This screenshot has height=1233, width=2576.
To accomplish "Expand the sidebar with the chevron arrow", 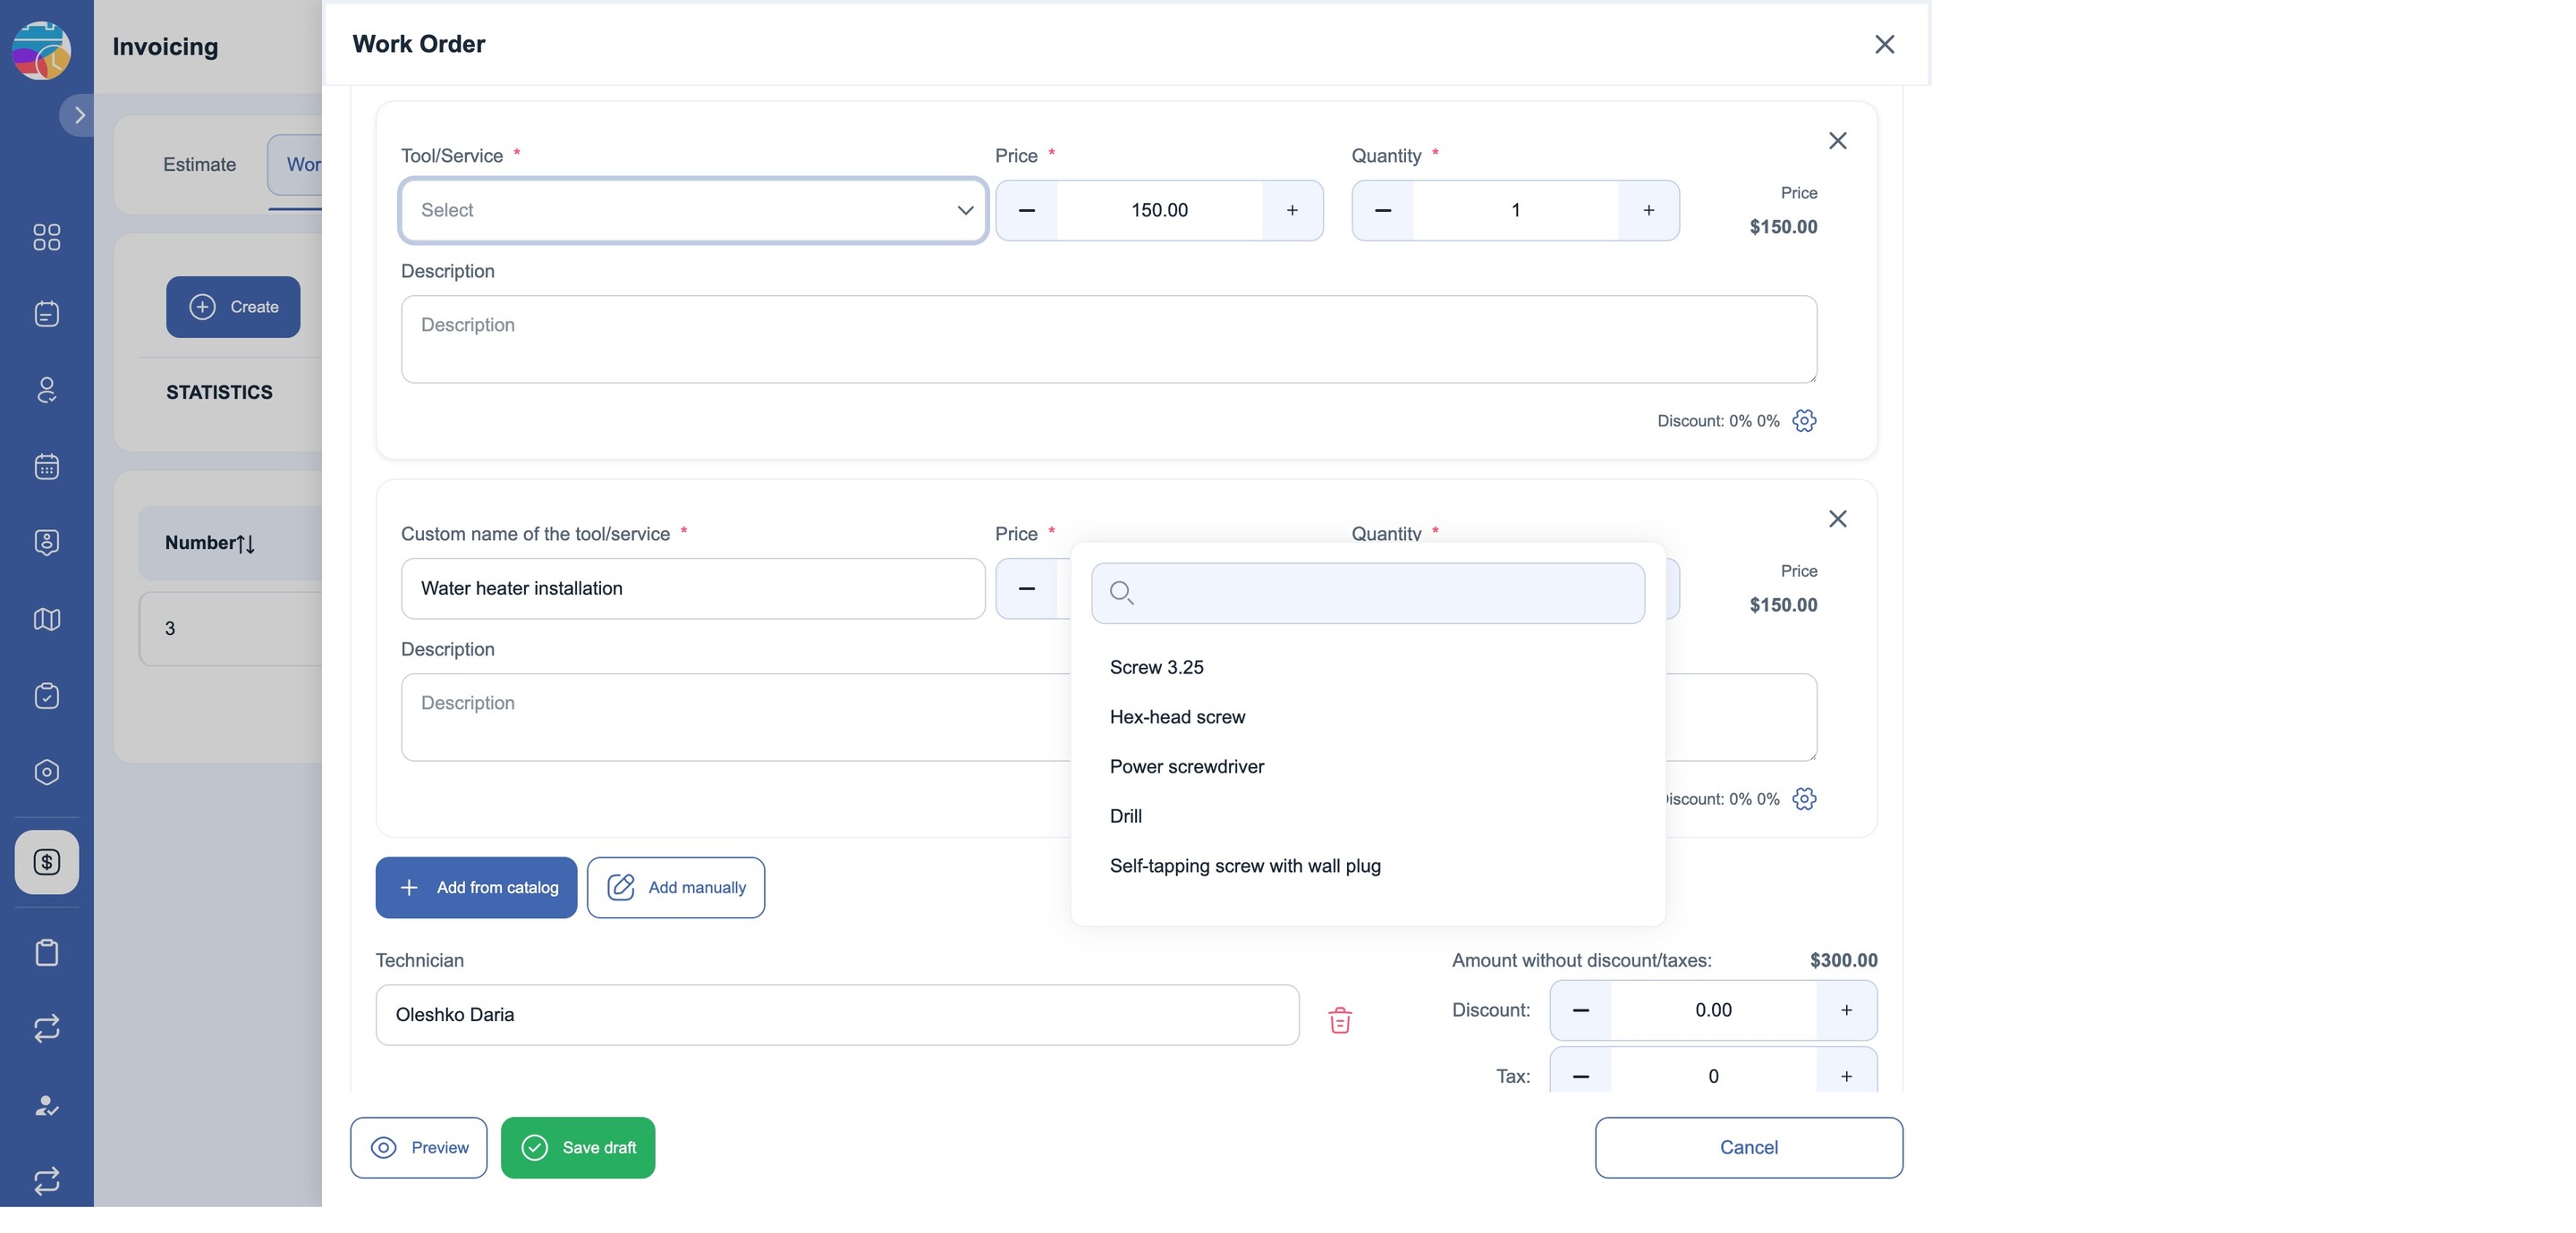I will (x=79, y=115).
